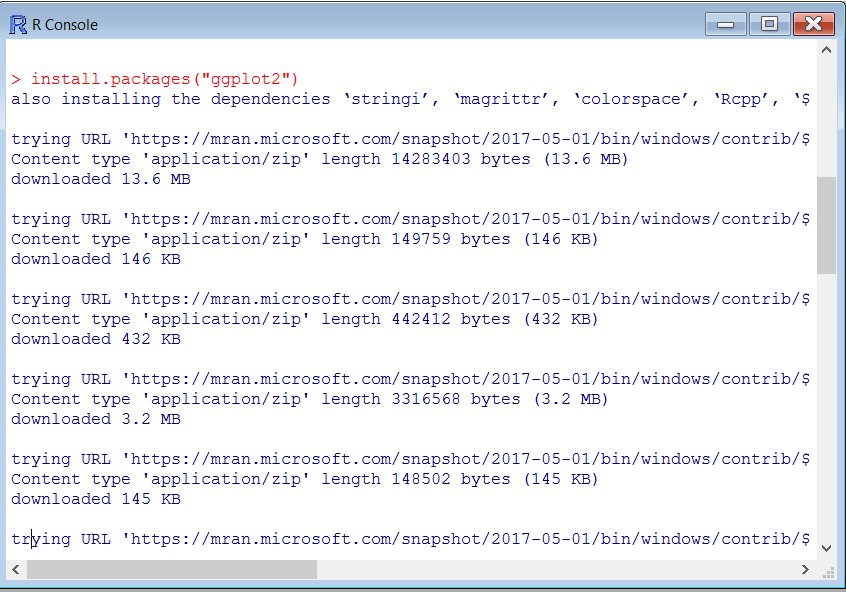Click the 'downloaded 3.2 MB' line
This screenshot has height=592, width=846.
[95, 419]
